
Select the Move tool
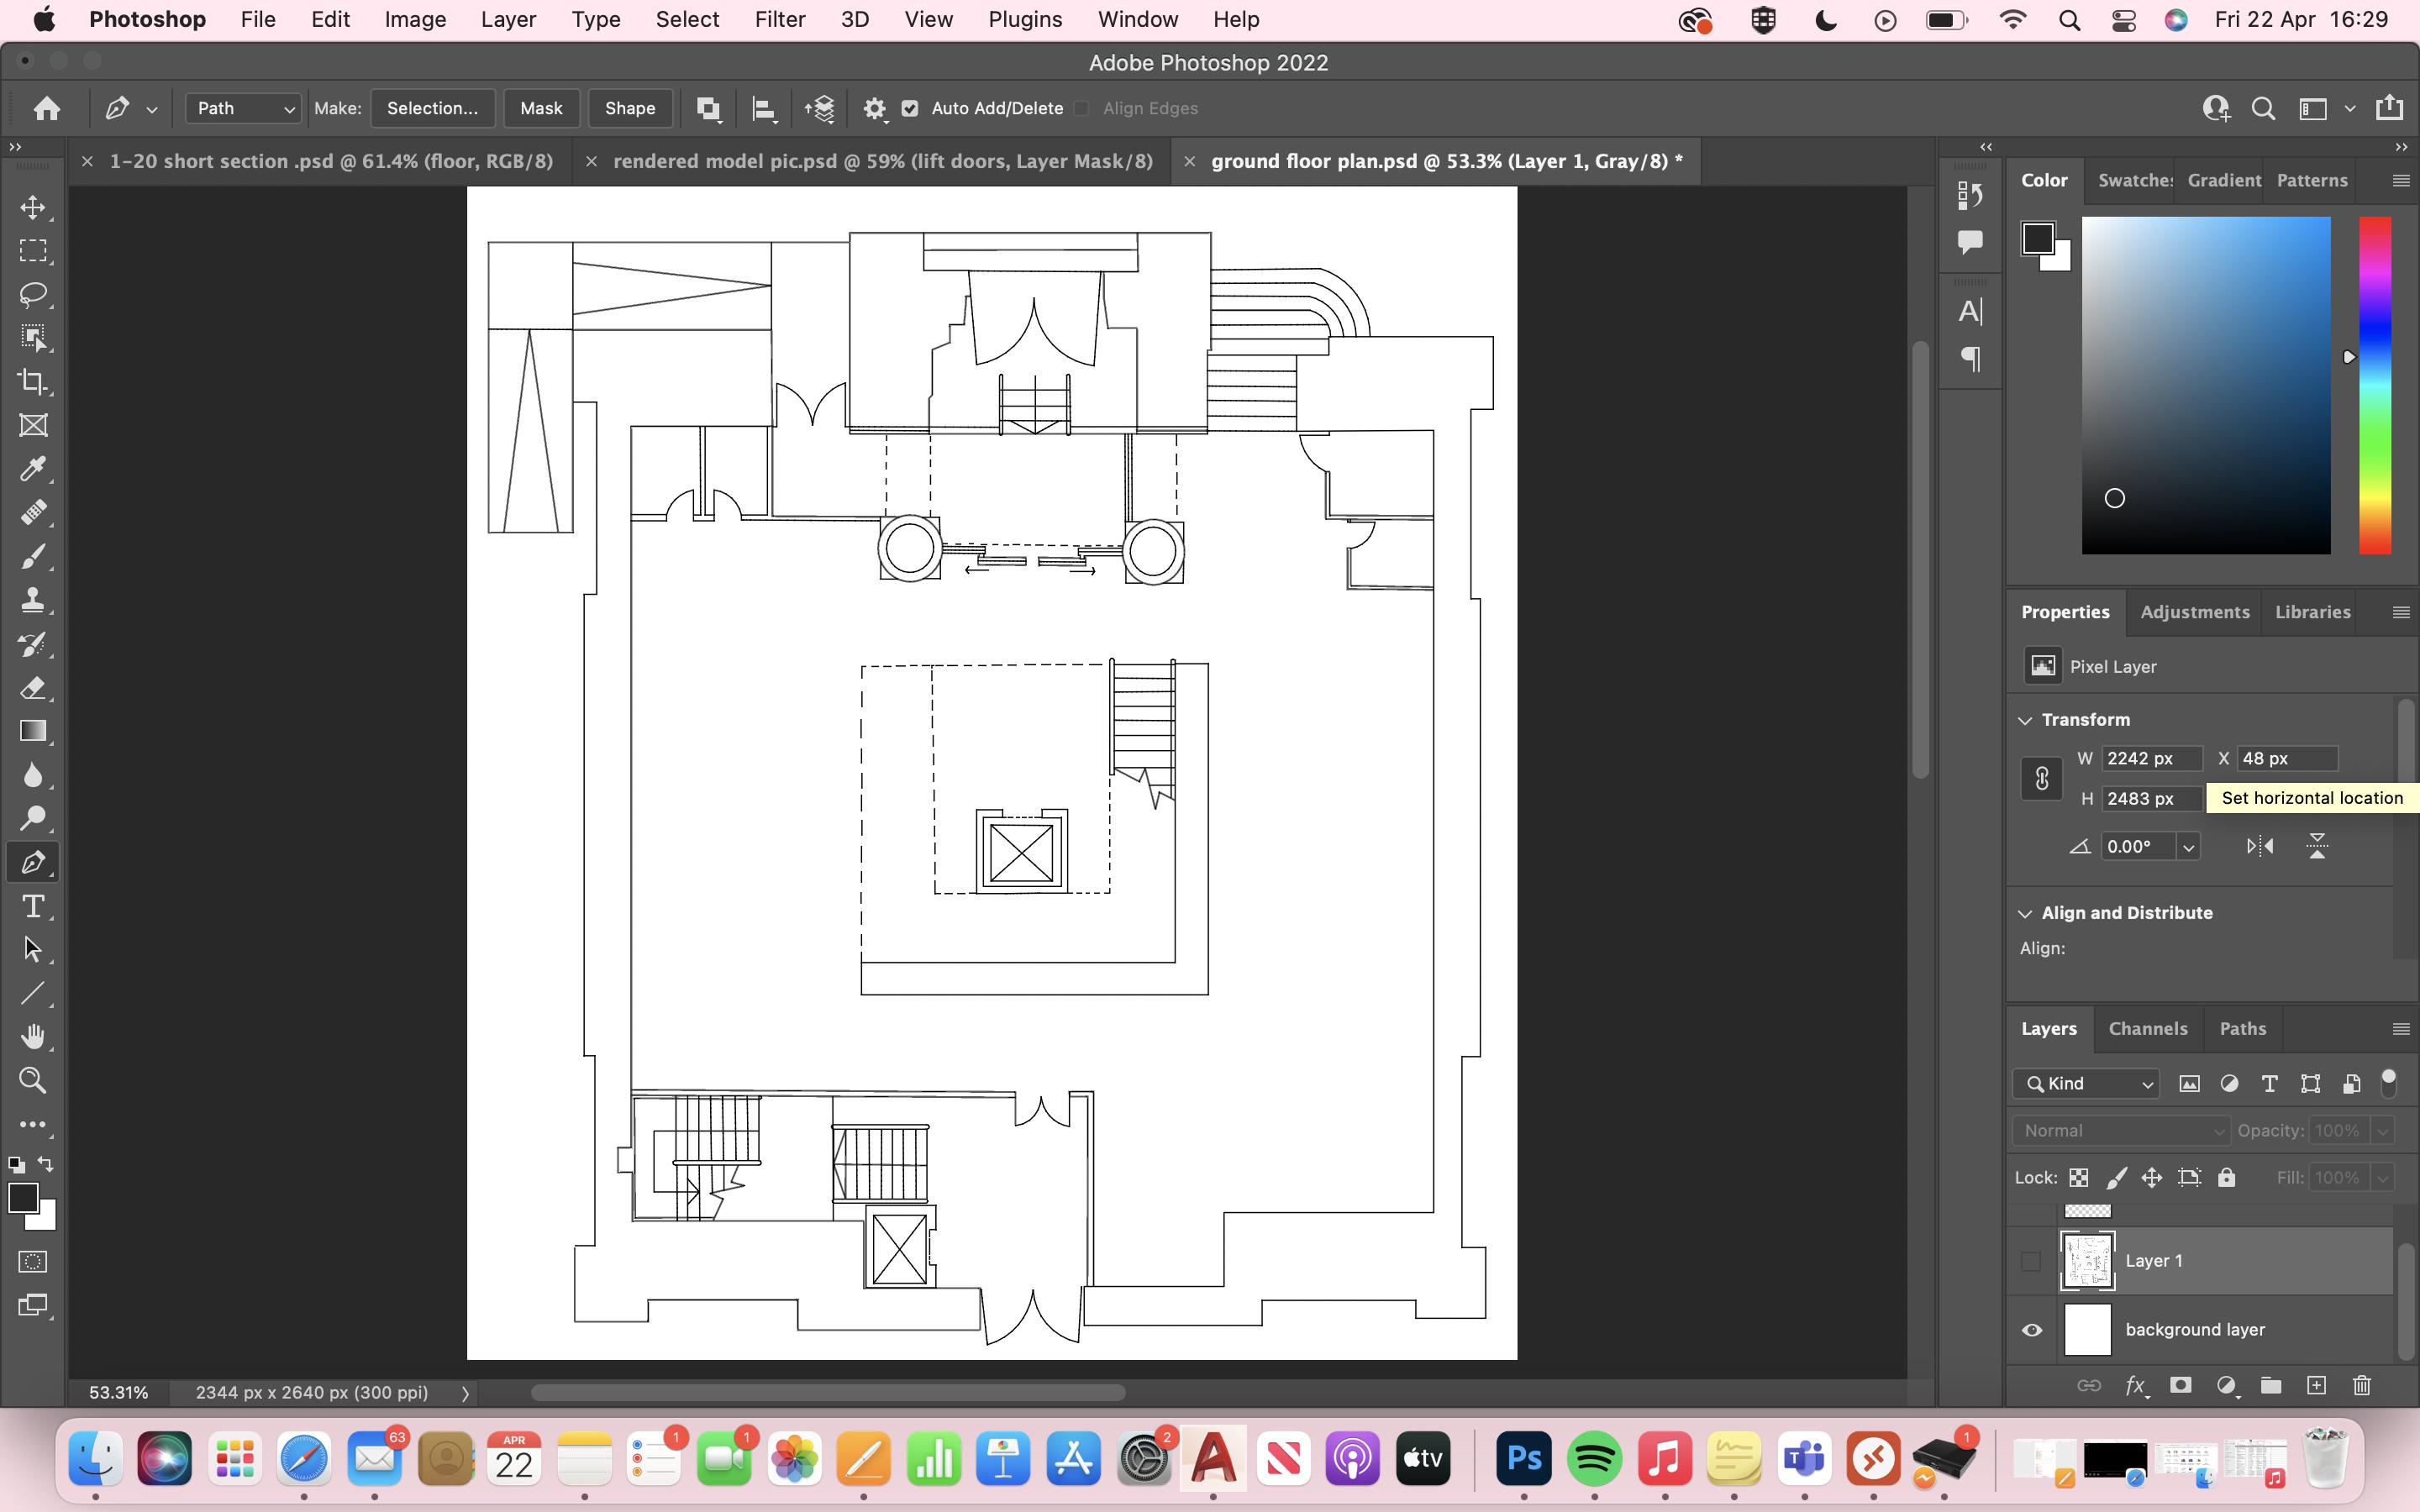tap(33, 207)
